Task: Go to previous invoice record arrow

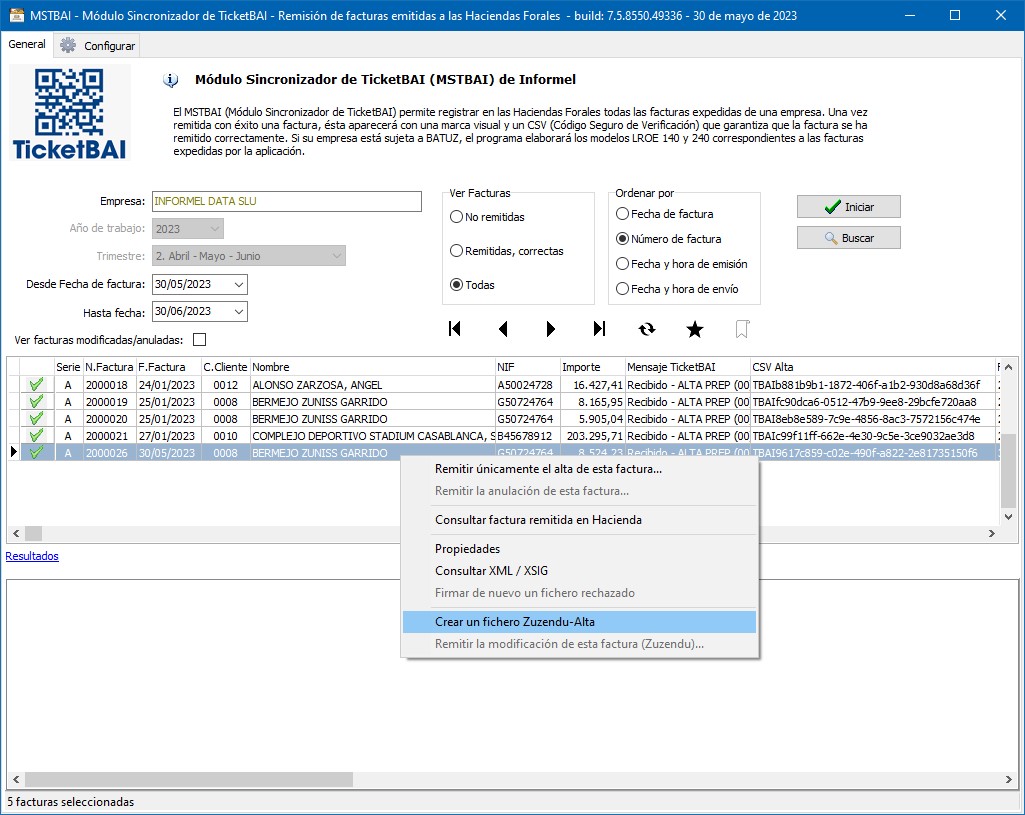Action: (503, 329)
